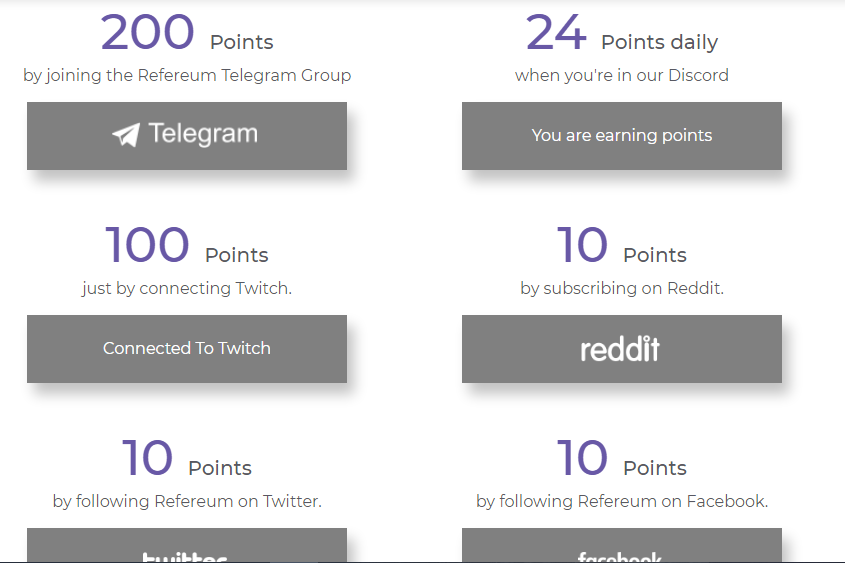Click the large "24" points number
The width and height of the screenshot is (845, 563).
click(556, 33)
